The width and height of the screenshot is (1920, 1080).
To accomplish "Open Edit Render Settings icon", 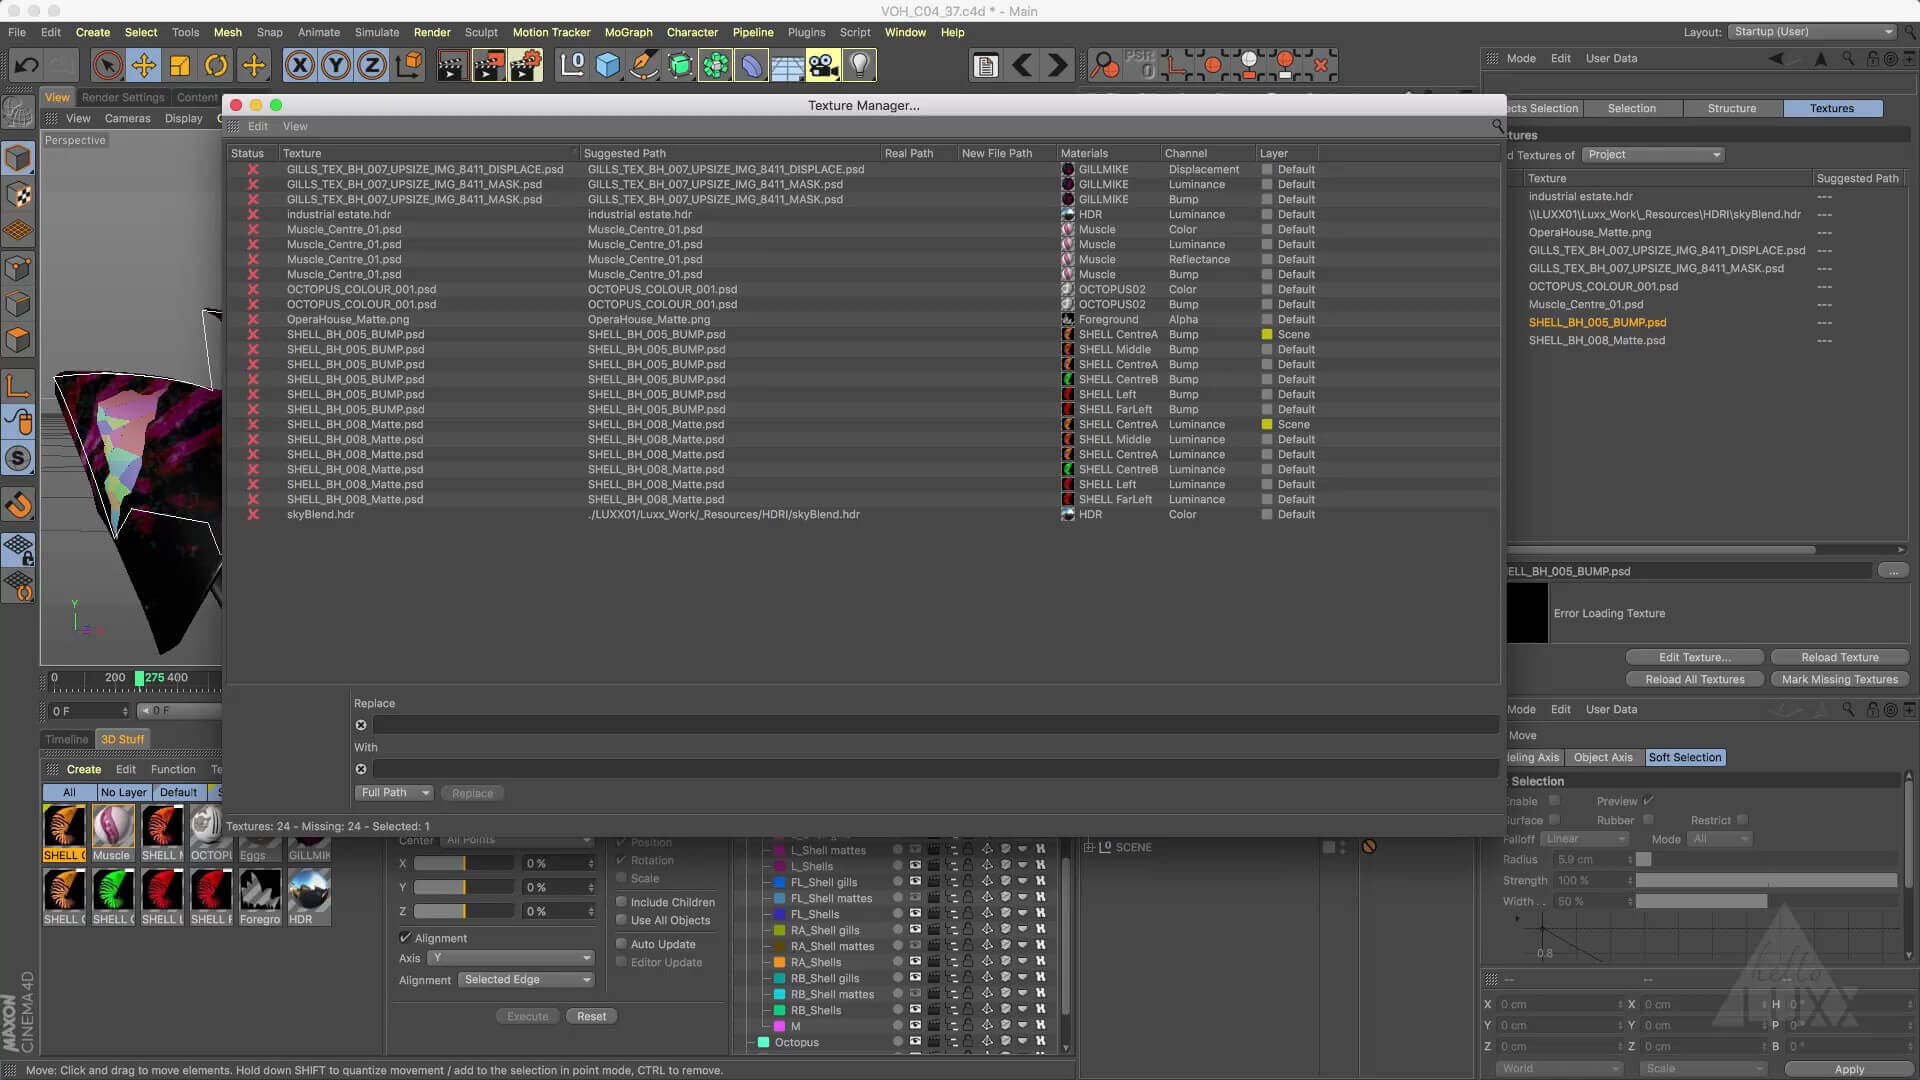I will pyautogui.click(x=525, y=66).
